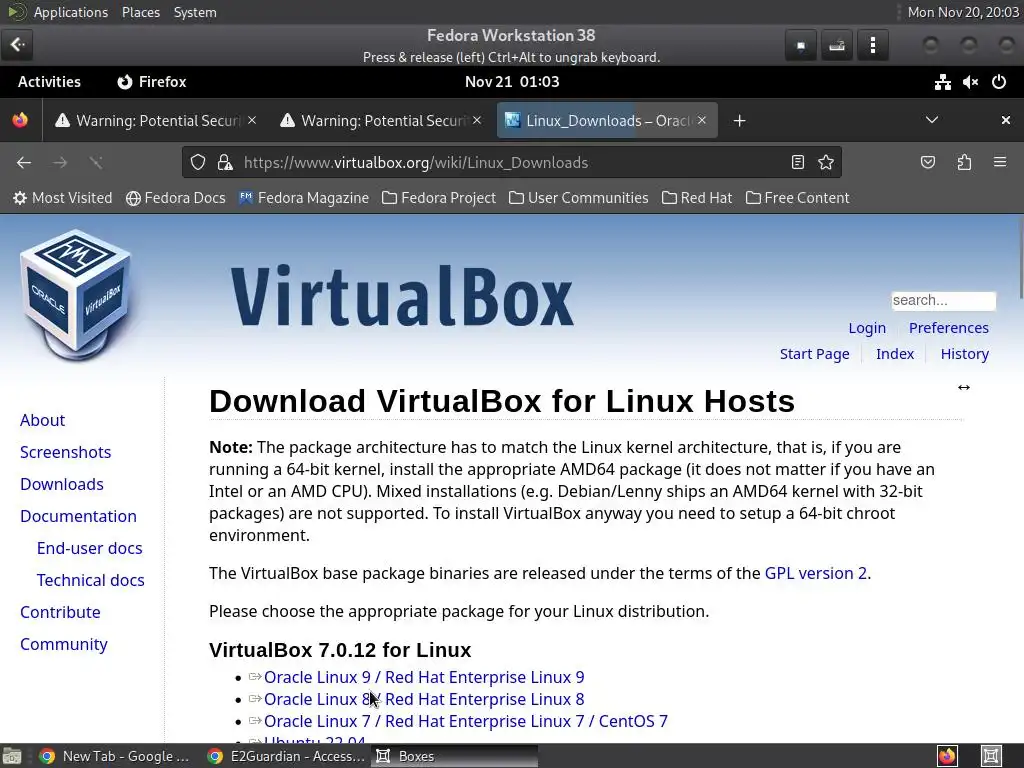Open Most Visited bookmarks

62,198
